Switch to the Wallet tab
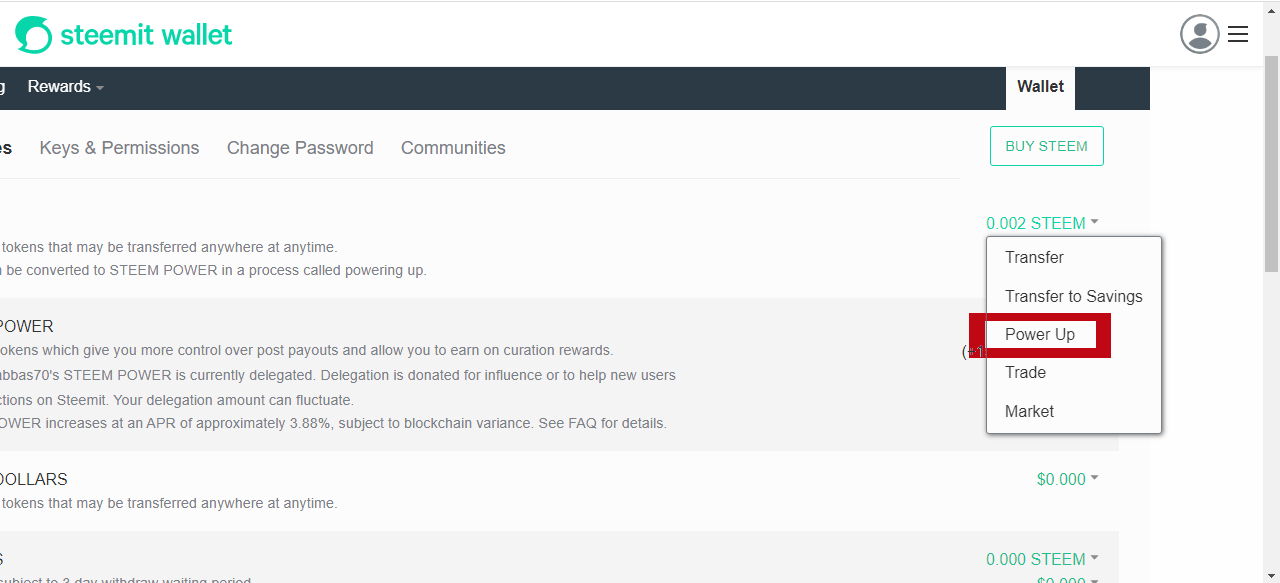The height and width of the screenshot is (583, 1280). coord(1040,87)
